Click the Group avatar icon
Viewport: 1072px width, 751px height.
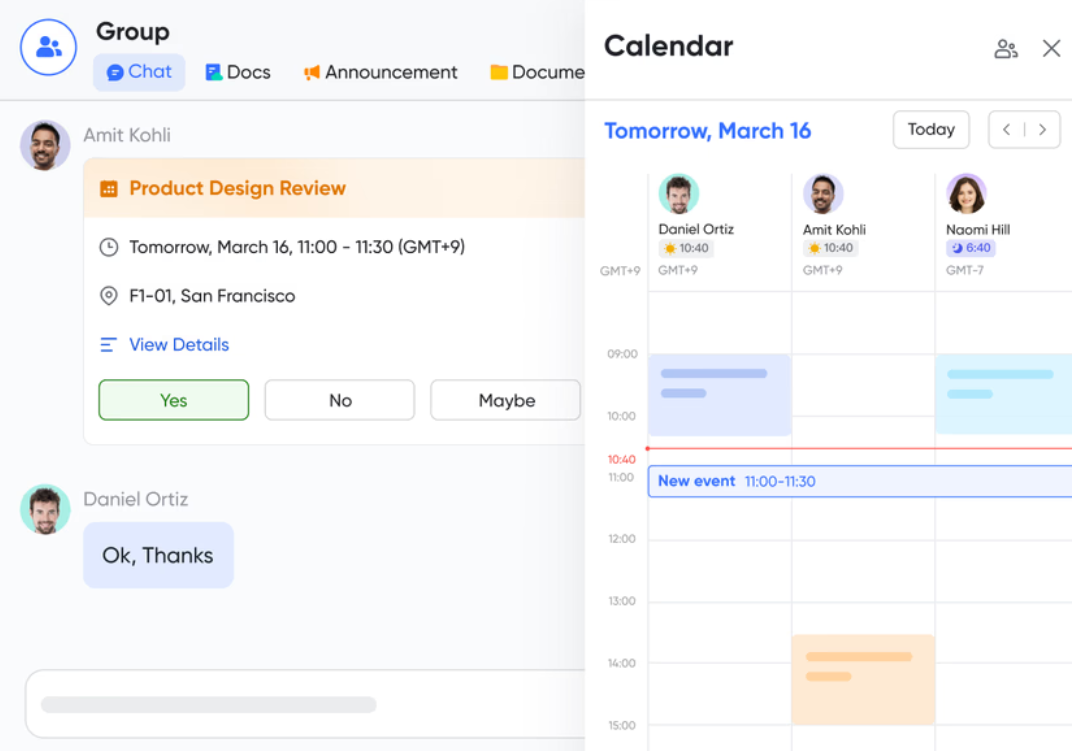tap(48, 47)
